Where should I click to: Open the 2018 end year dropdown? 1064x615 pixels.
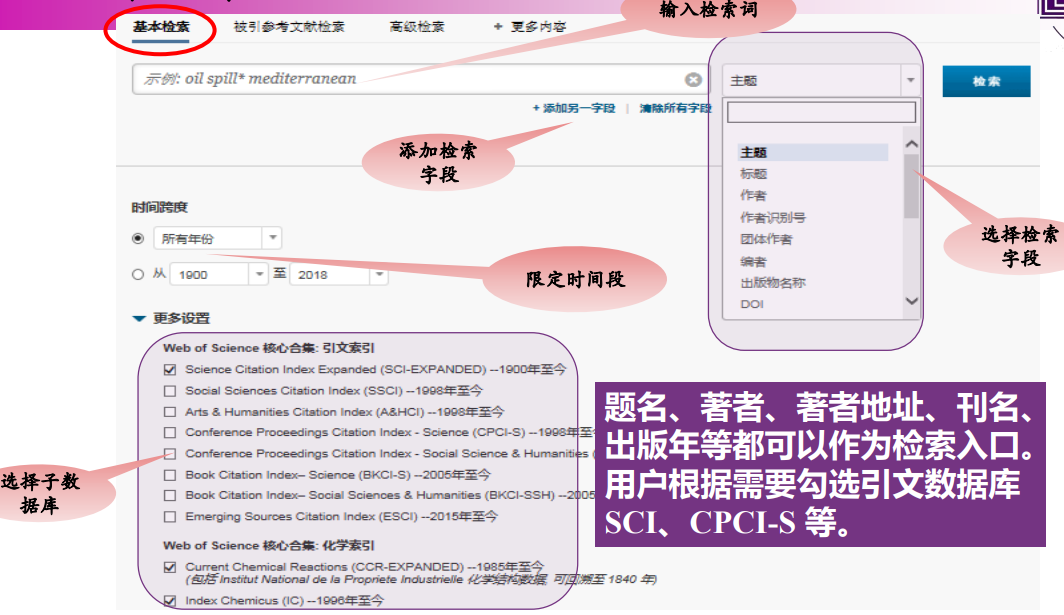(x=339, y=274)
